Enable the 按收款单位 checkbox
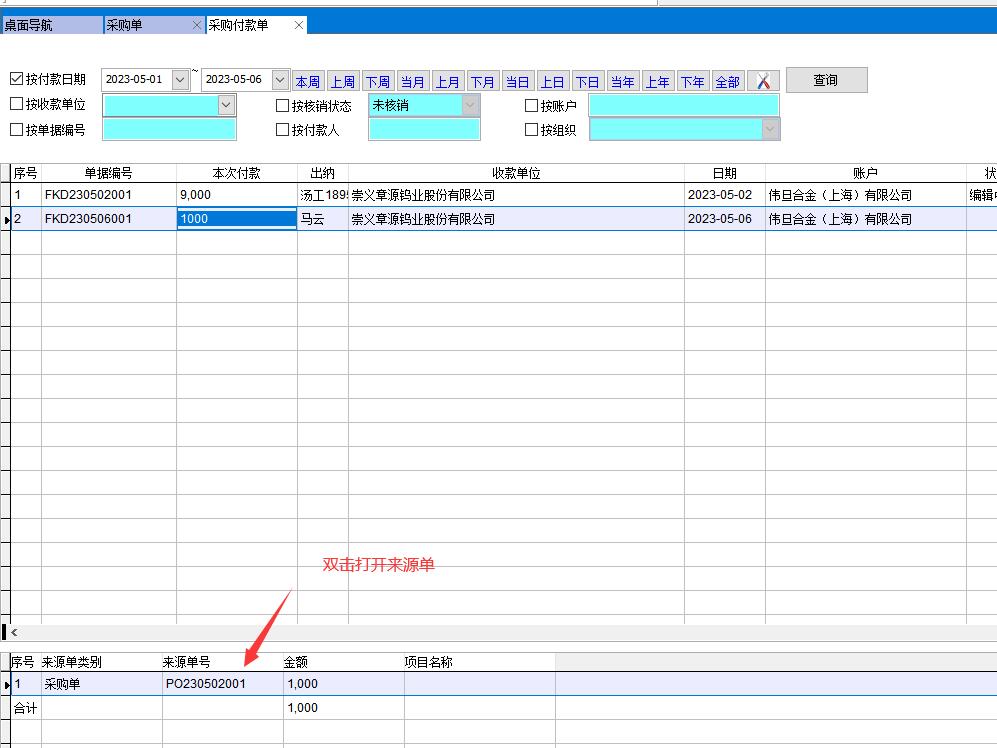This screenshot has width=997, height=748. [x=16, y=104]
